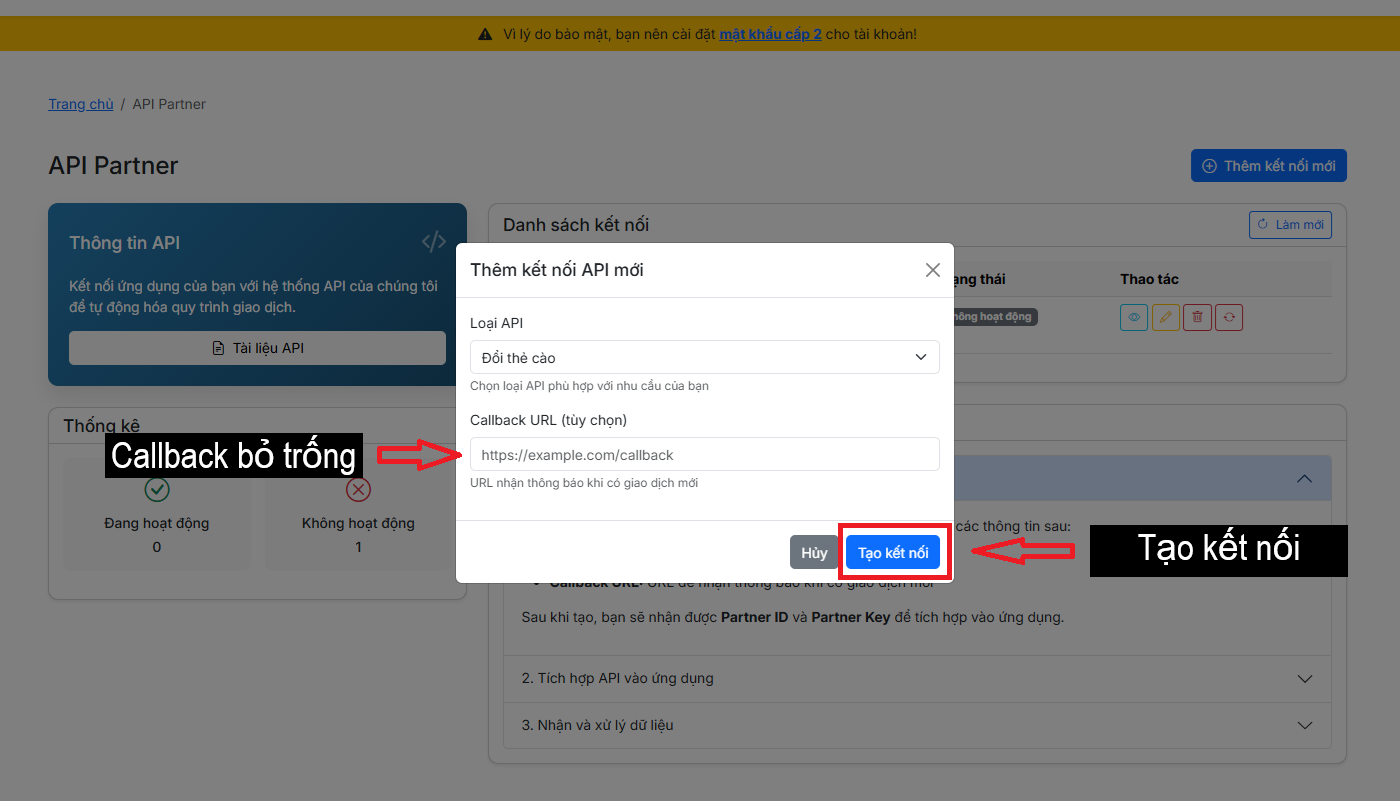Collapse the first open accordion section
Image resolution: width=1400 pixels, height=801 pixels.
pyautogui.click(x=1304, y=479)
